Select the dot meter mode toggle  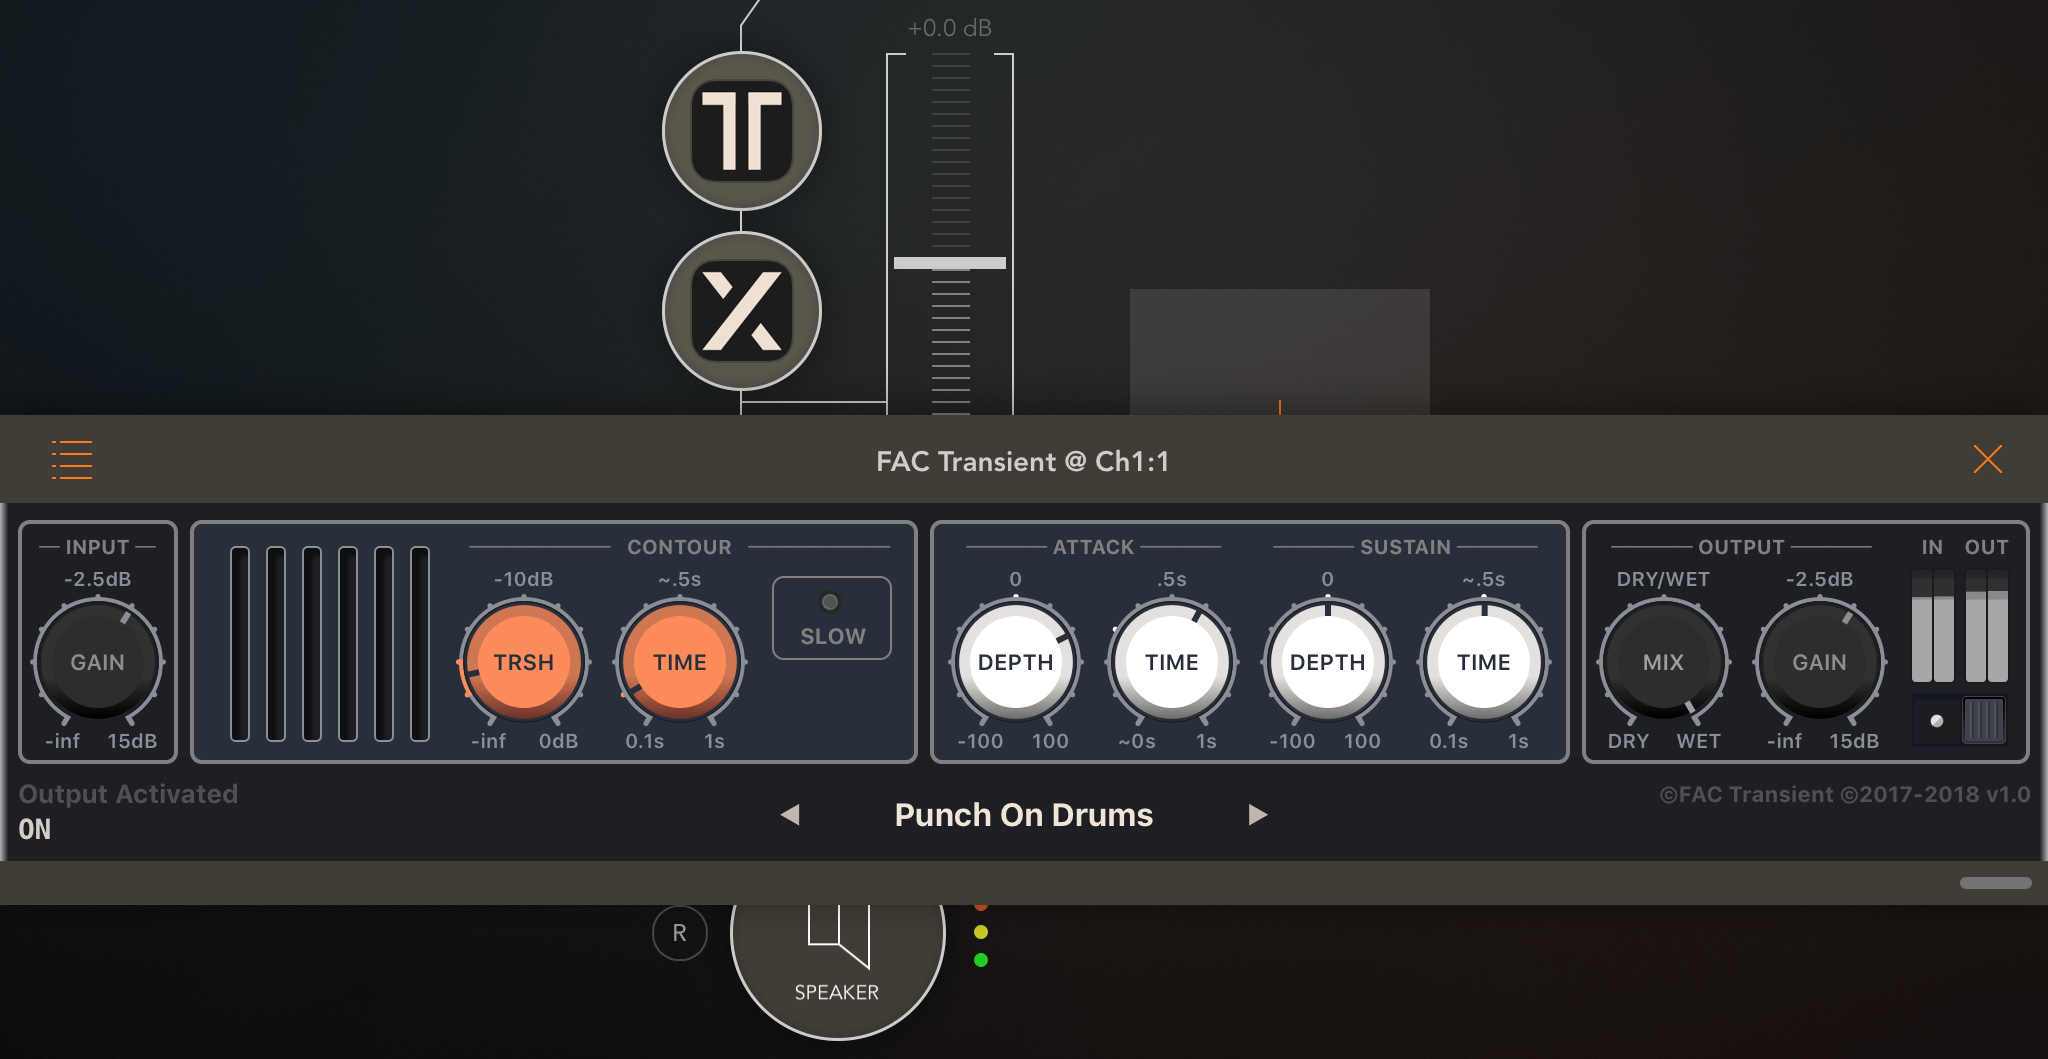(x=1936, y=721)
